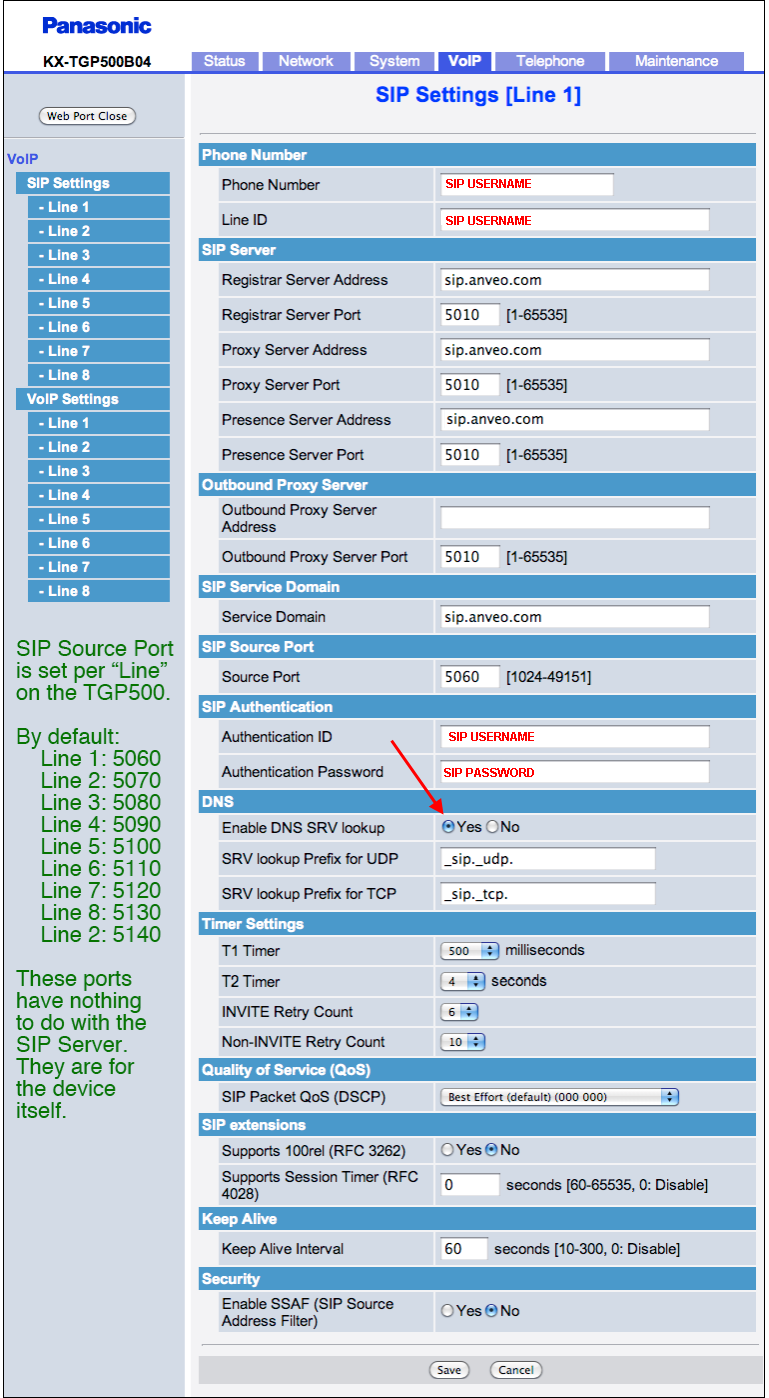Image resolution: width=769 pixels, height=1398 pixels.
Task: Open VoIP Settings Line 1 in sidebar
Action: click(99, 423)
